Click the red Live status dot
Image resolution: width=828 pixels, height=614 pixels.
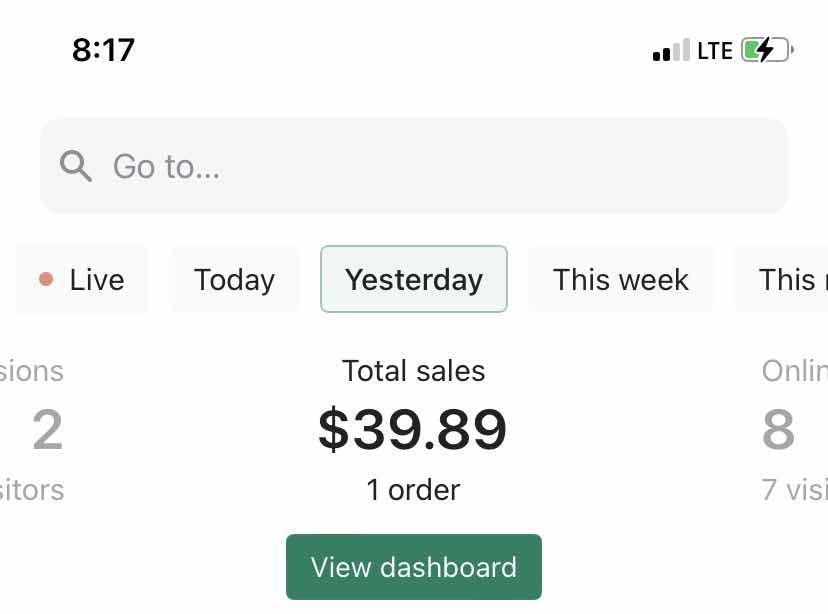[46, 280]
